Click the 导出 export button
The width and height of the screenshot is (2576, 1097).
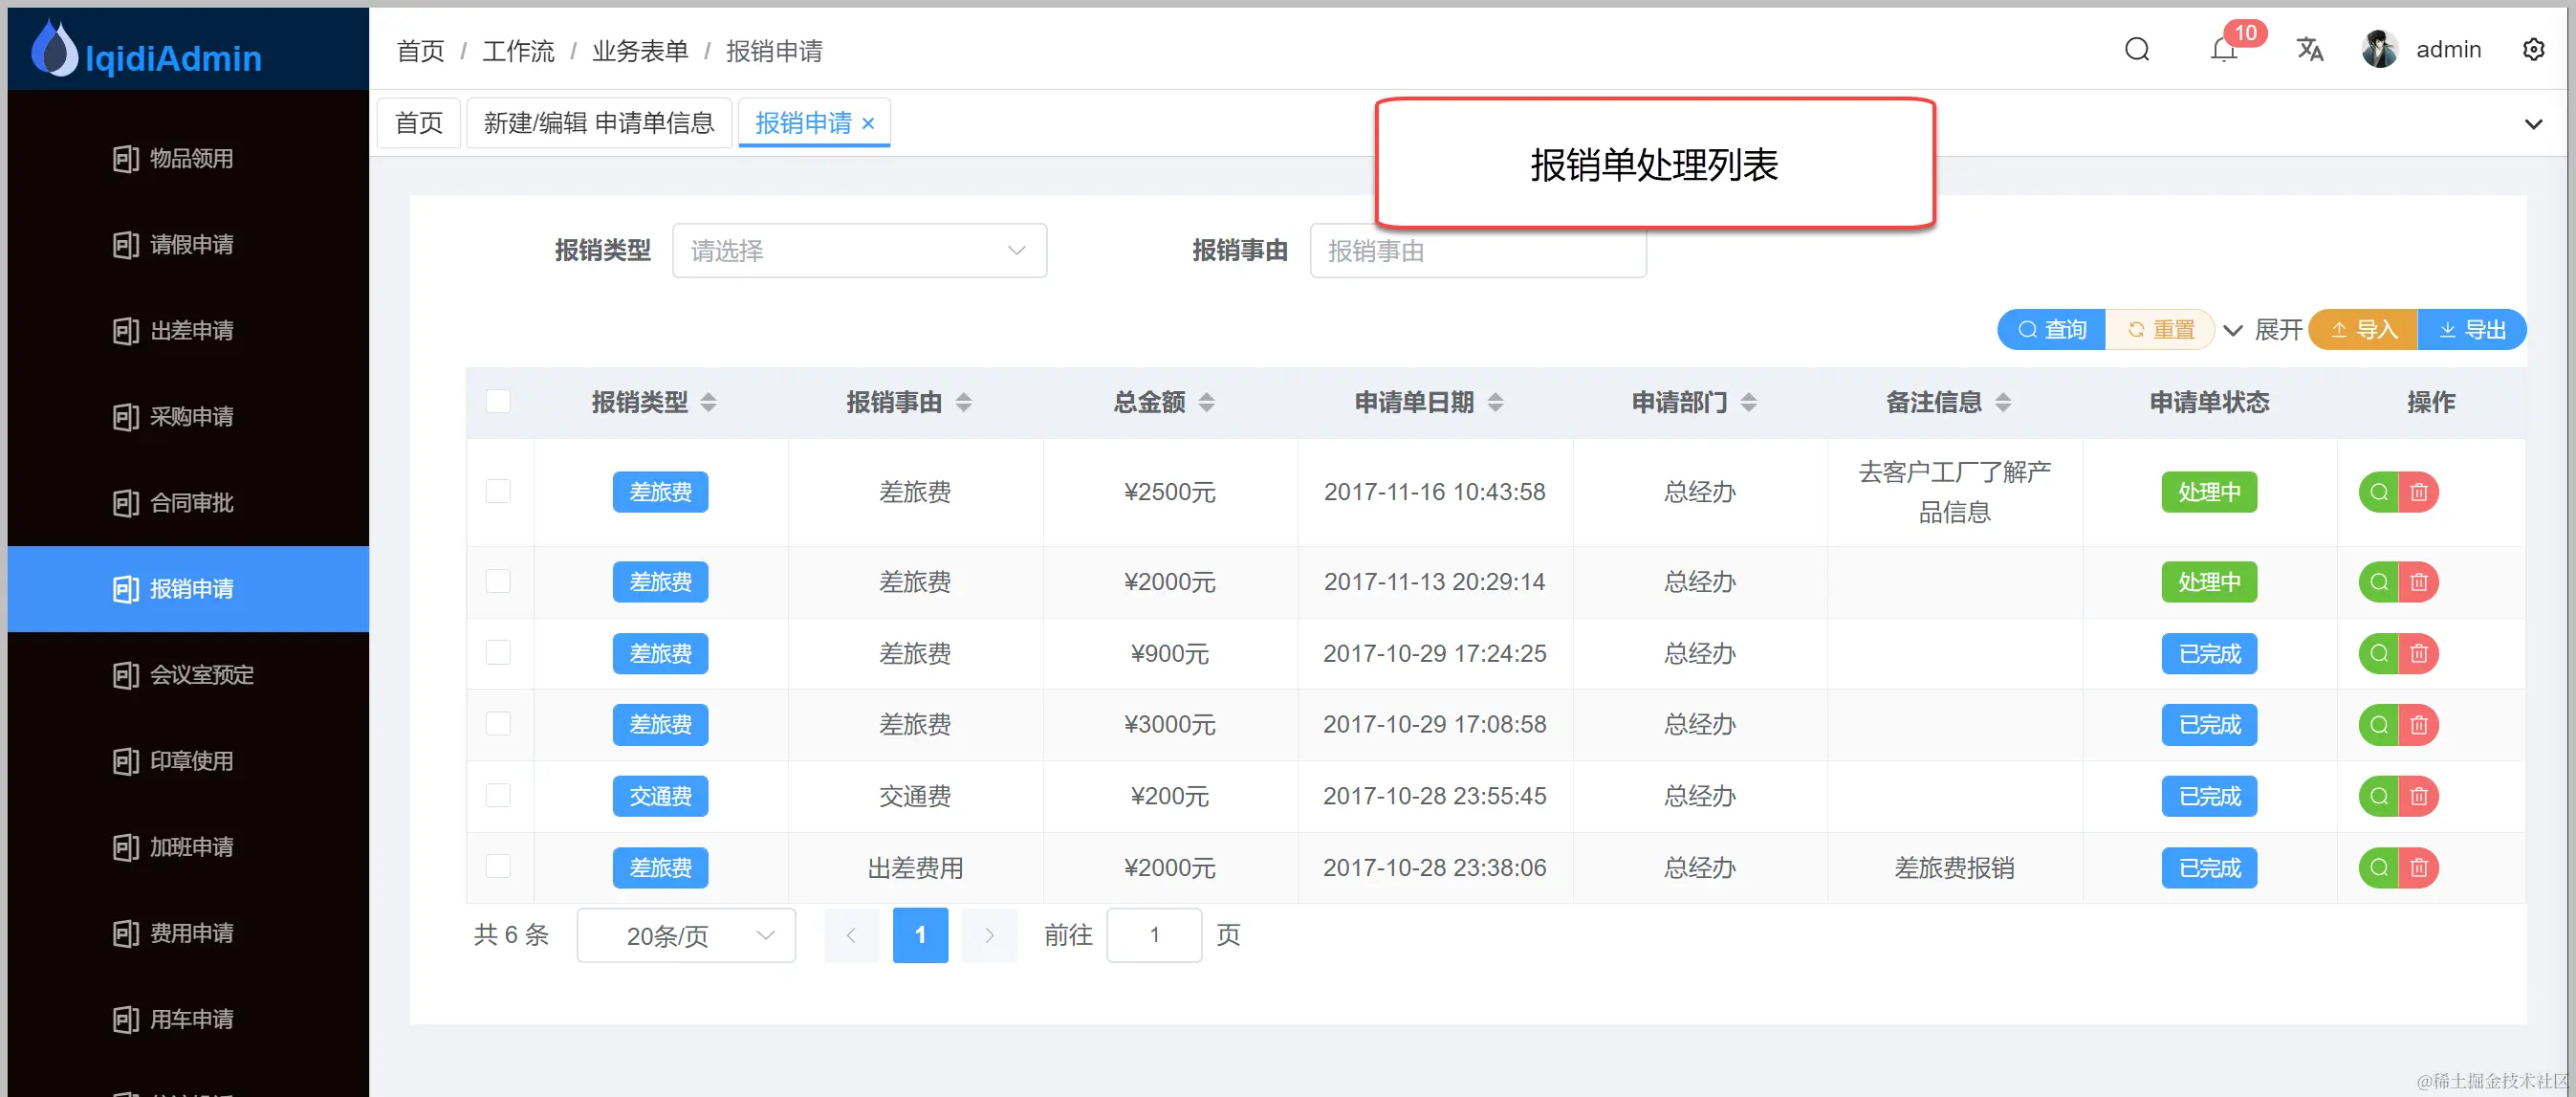pos(2471,330)
